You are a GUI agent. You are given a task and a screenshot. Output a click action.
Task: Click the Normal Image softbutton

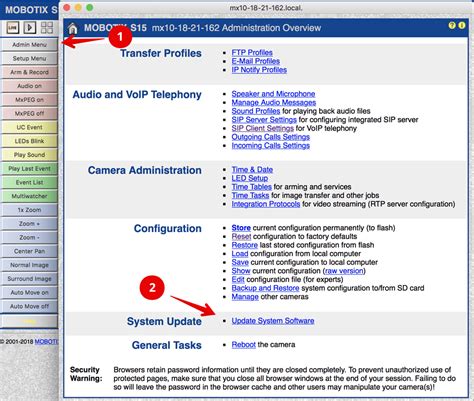coord(29,265)
